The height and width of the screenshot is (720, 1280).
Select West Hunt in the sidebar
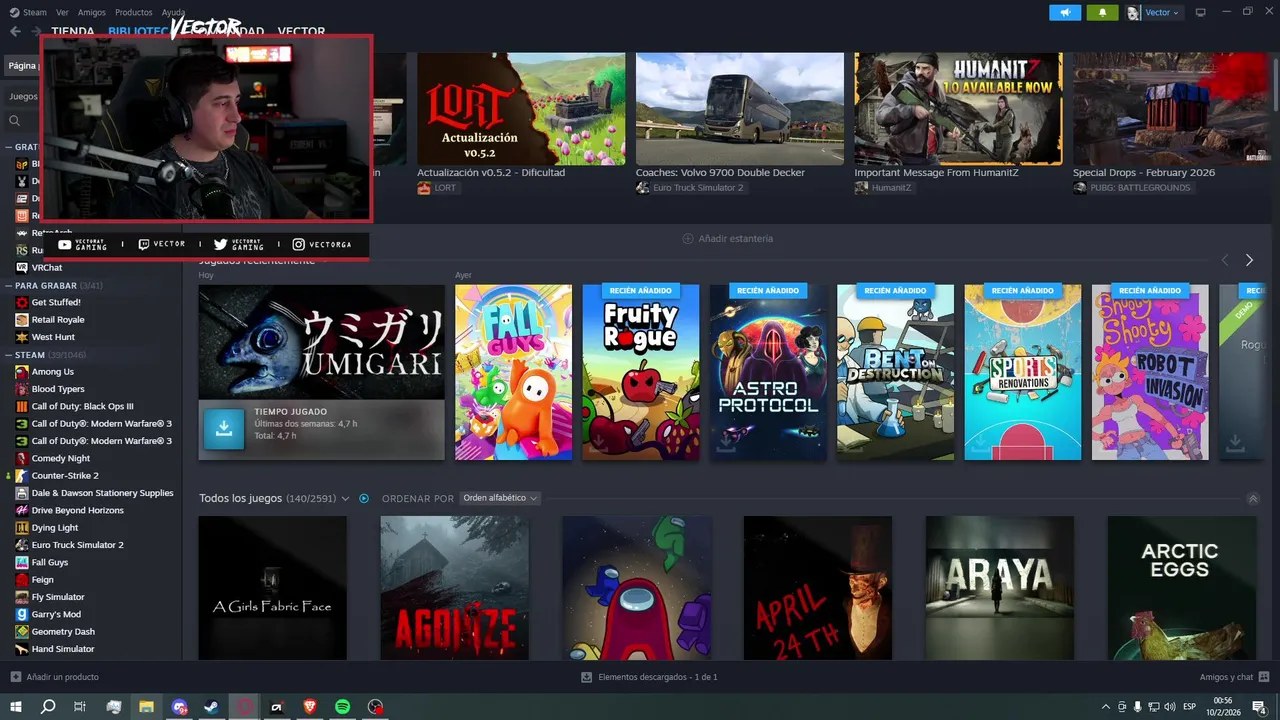coord(52,337)
